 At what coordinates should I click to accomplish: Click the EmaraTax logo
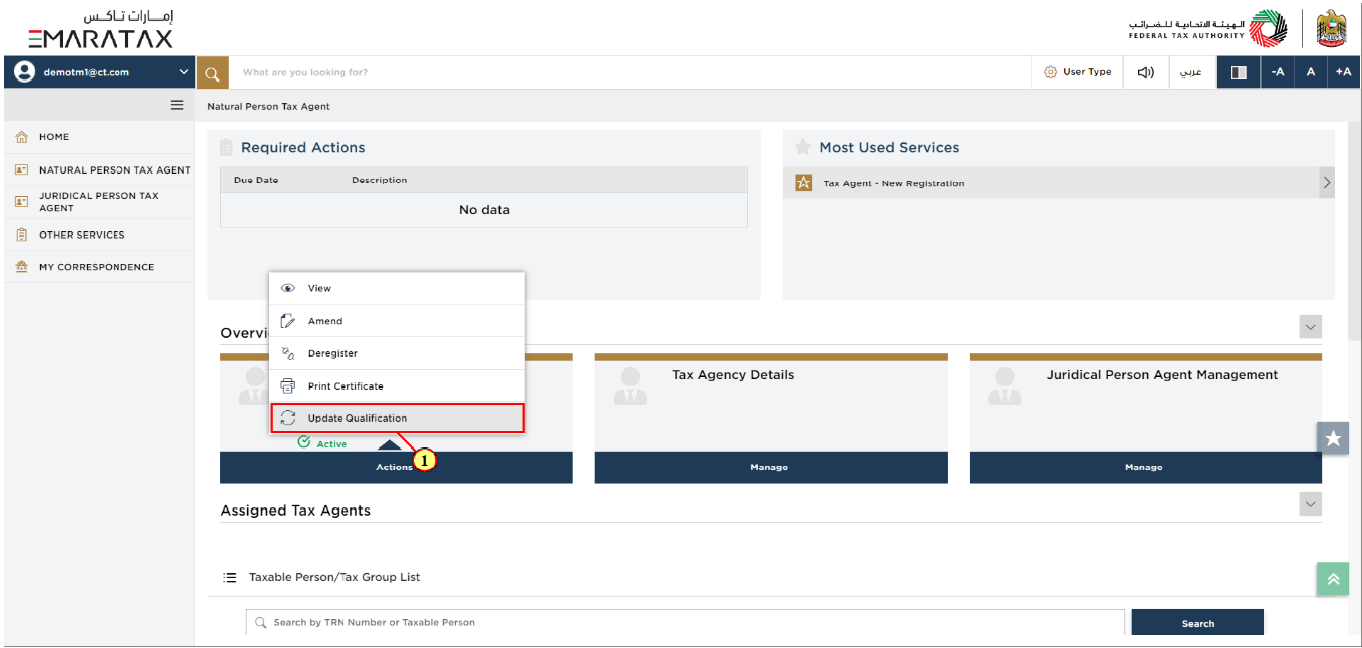tap(100, 28)
